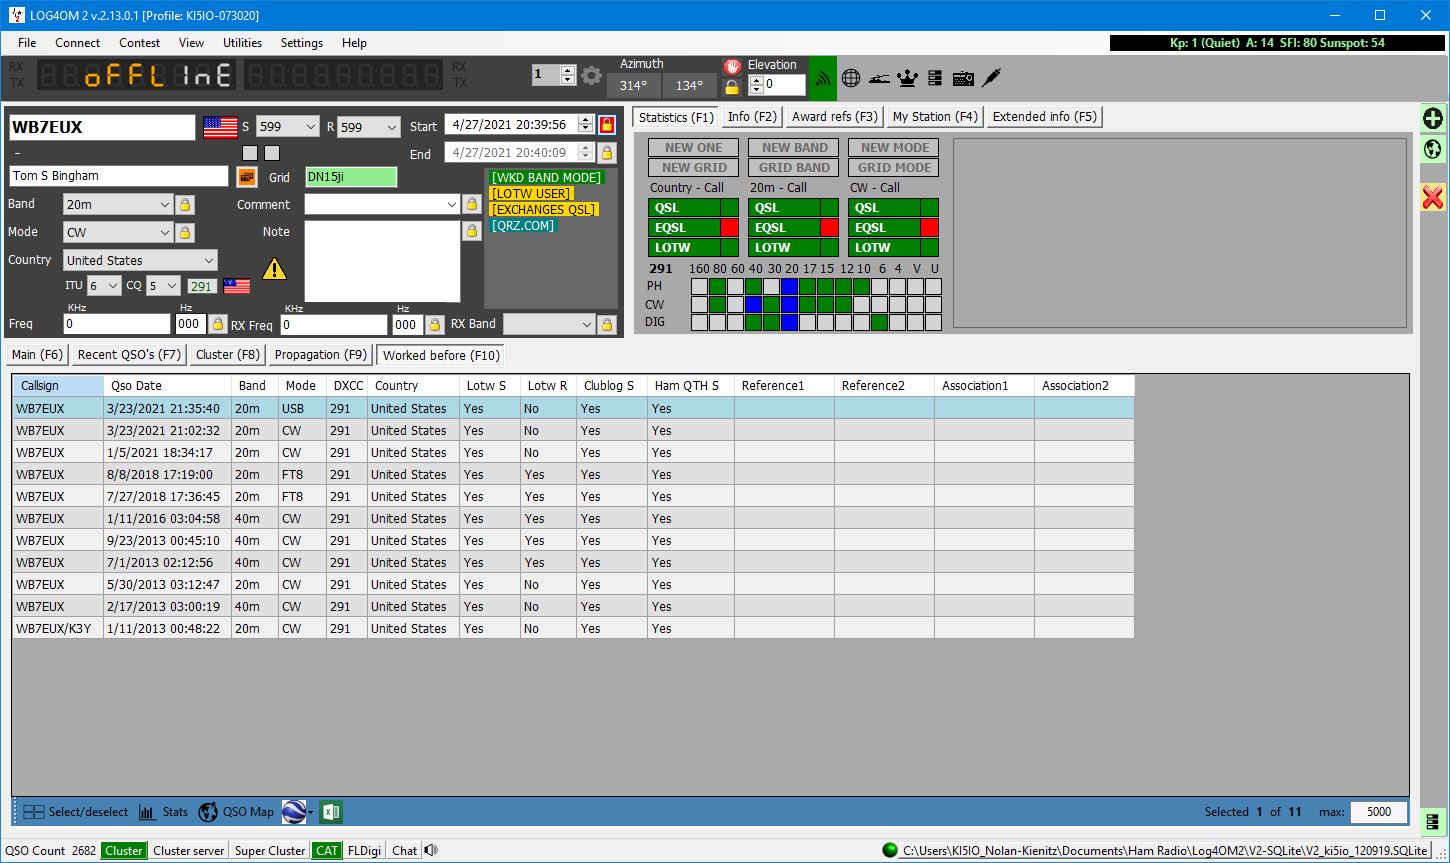Toggle the Band lock icon
The width and height of the screenshot is (1450, 863).
[x=184, y=204]
